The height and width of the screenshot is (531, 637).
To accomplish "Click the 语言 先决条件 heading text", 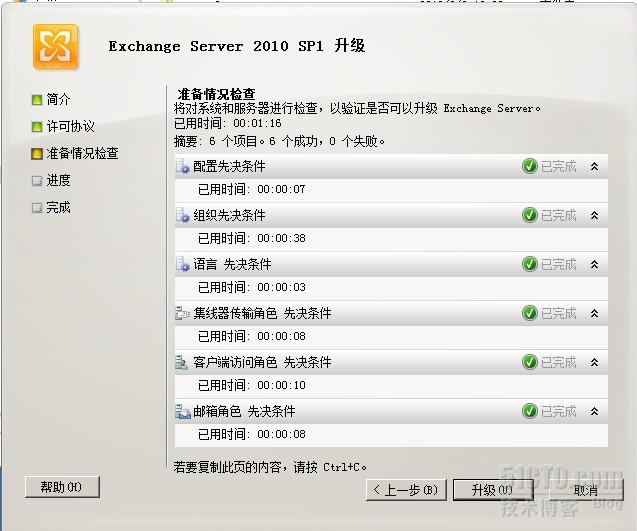I will (232, 264).
